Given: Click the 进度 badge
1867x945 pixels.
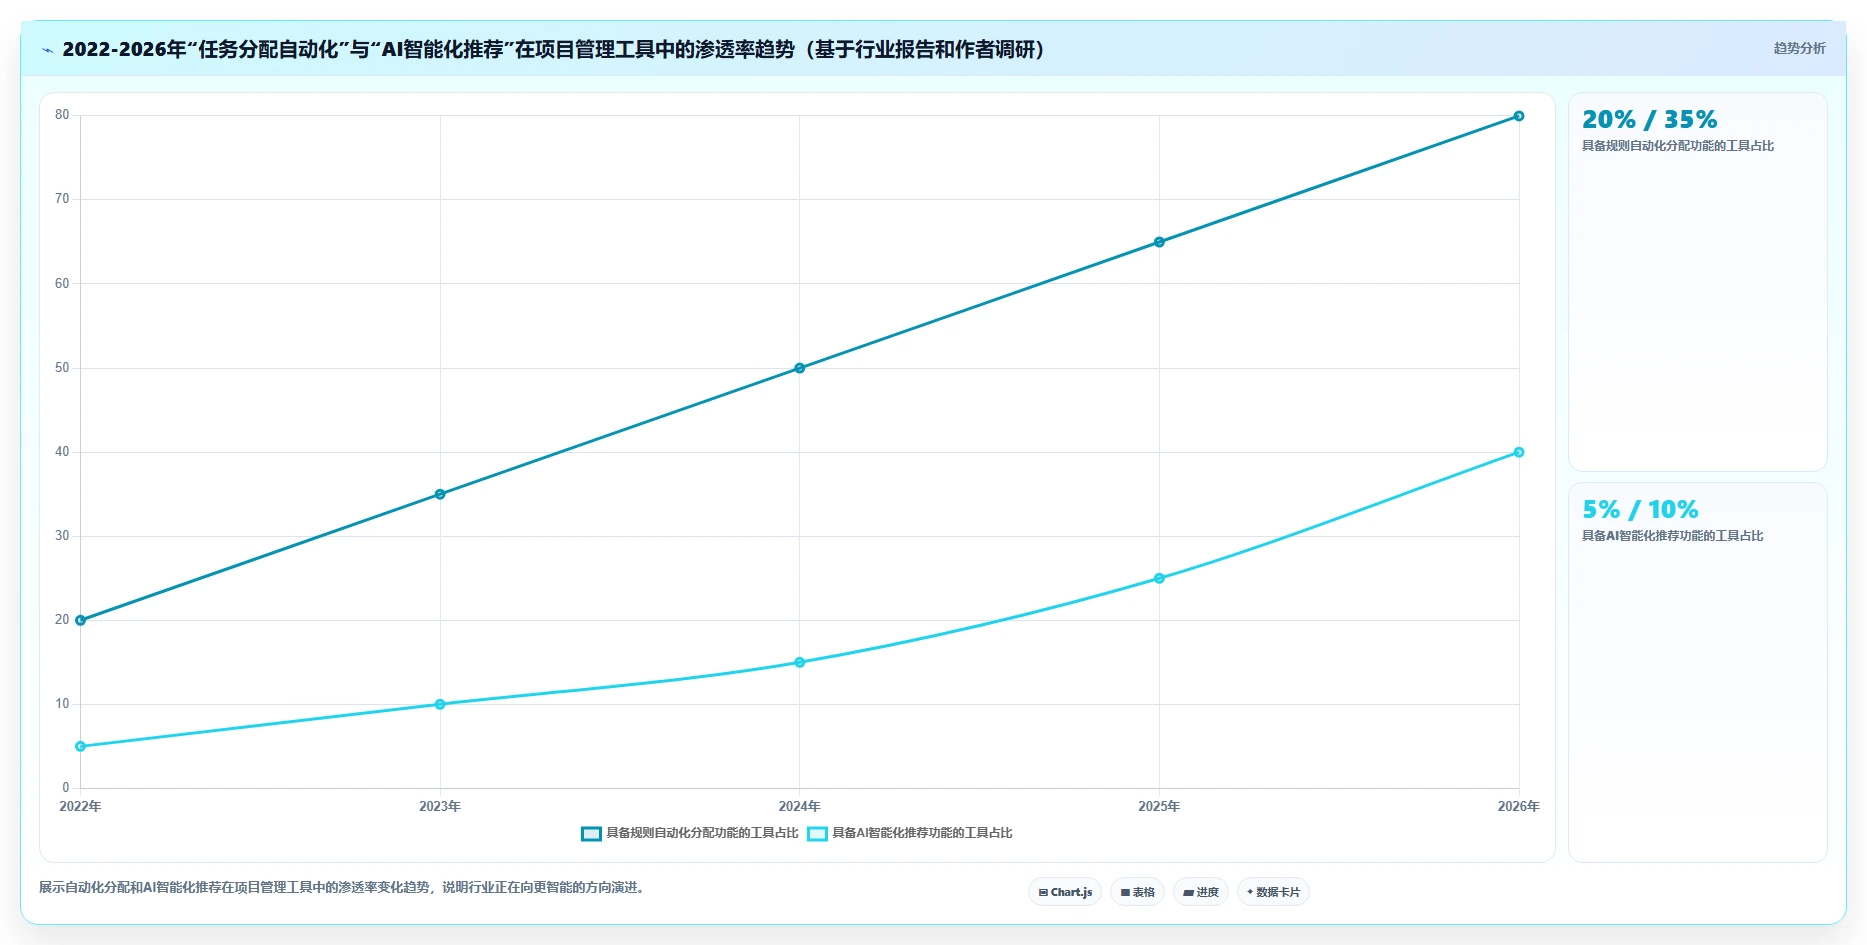Looking at the screenshot, I should pos(1201,892).
